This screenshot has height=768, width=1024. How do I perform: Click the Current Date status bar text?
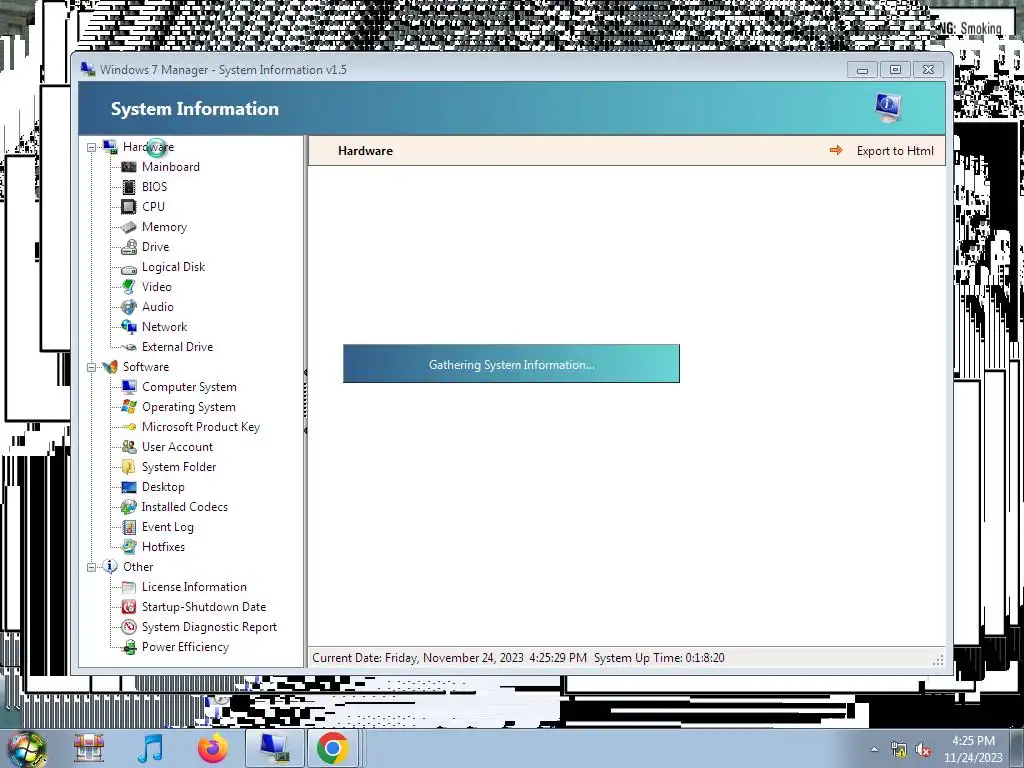(x=449, y=658)
